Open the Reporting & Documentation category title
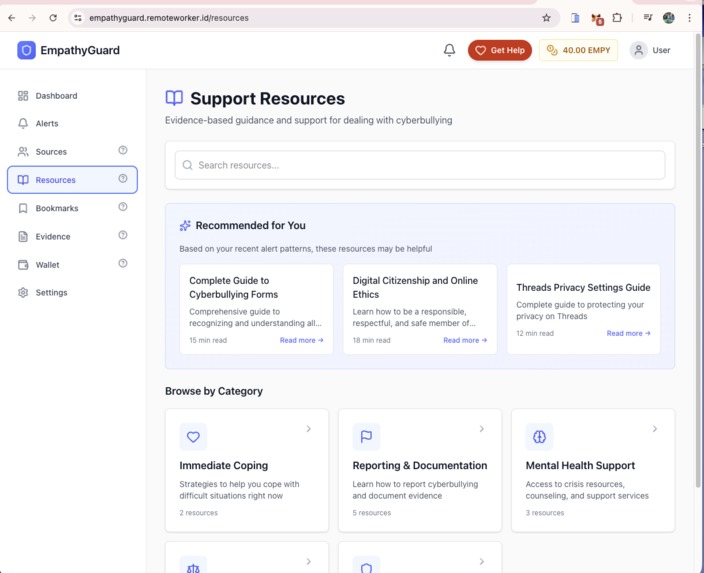The width and height of the screenshot is (704, 573). tap(419, 466)
